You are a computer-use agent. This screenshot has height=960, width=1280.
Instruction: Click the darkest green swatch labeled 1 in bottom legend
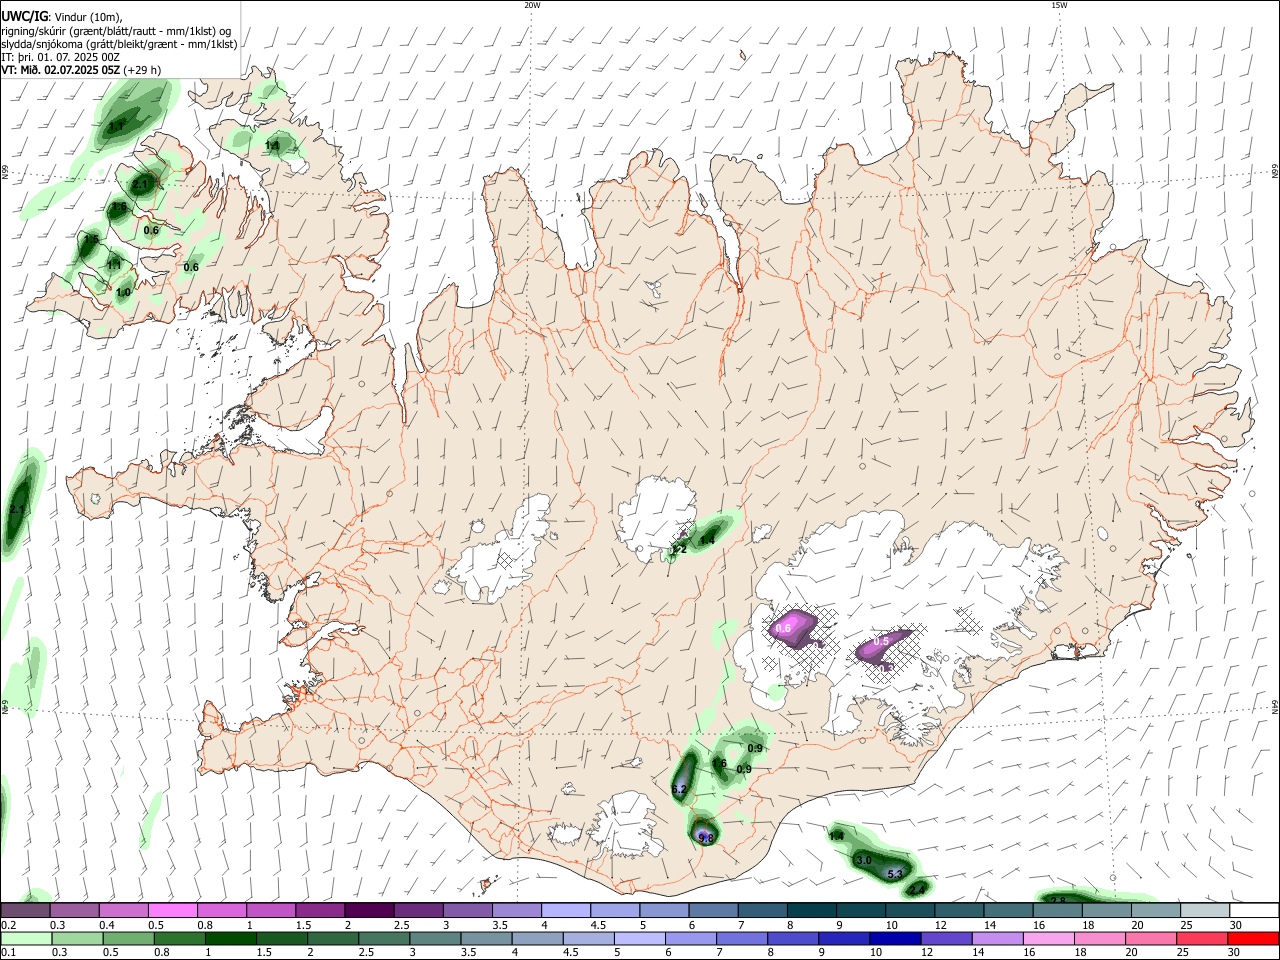click(x=229, y=938)
